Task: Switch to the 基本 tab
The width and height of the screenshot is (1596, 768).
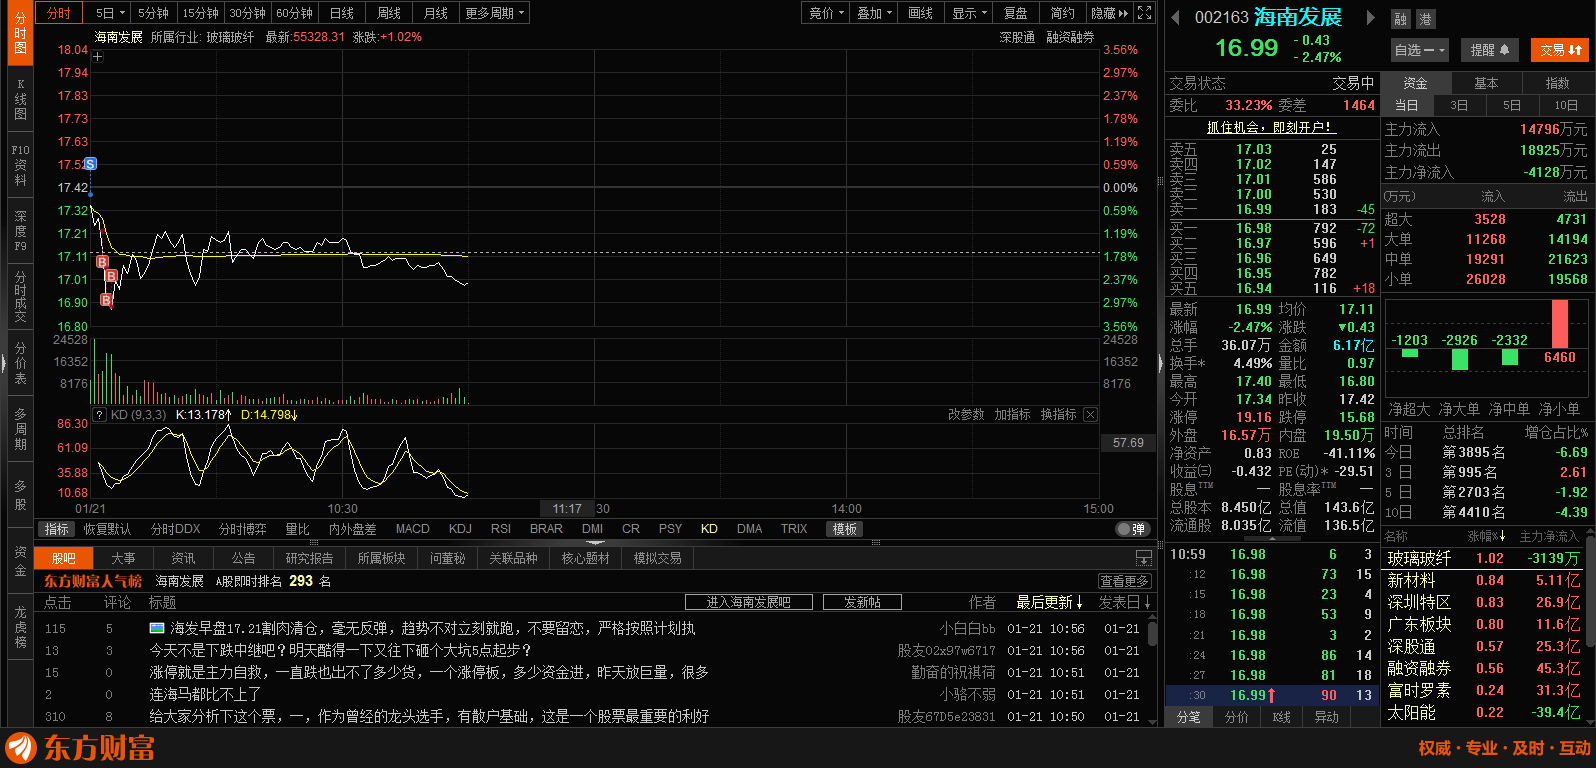Action: tap(1486, 83)
